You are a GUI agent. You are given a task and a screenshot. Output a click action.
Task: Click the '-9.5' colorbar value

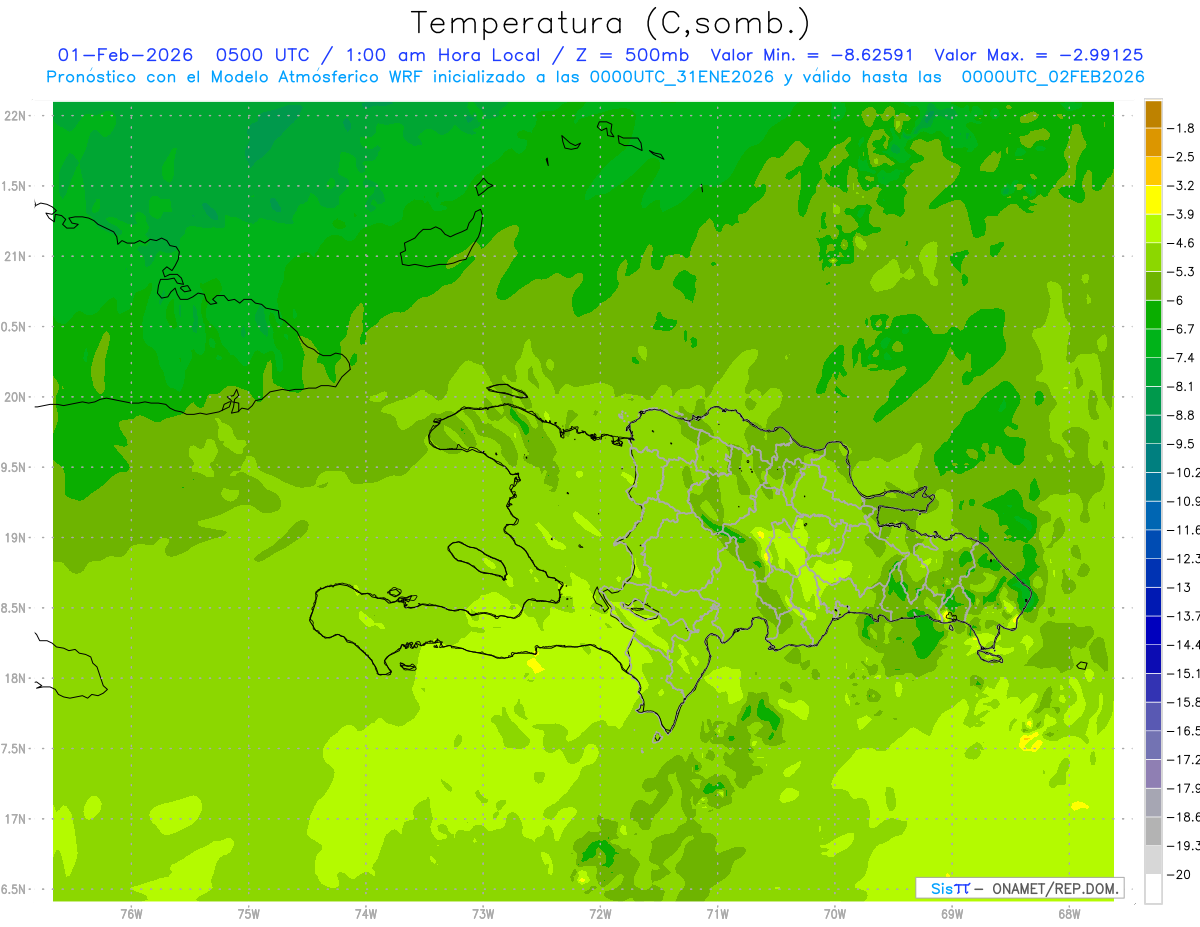pos(1181,444)
